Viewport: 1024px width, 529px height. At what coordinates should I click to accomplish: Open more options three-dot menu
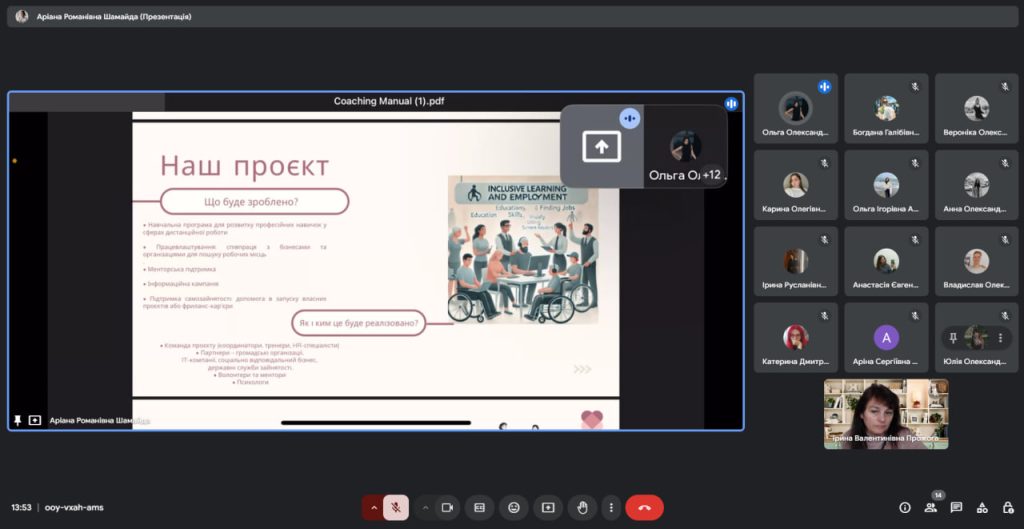coord(611,508)
